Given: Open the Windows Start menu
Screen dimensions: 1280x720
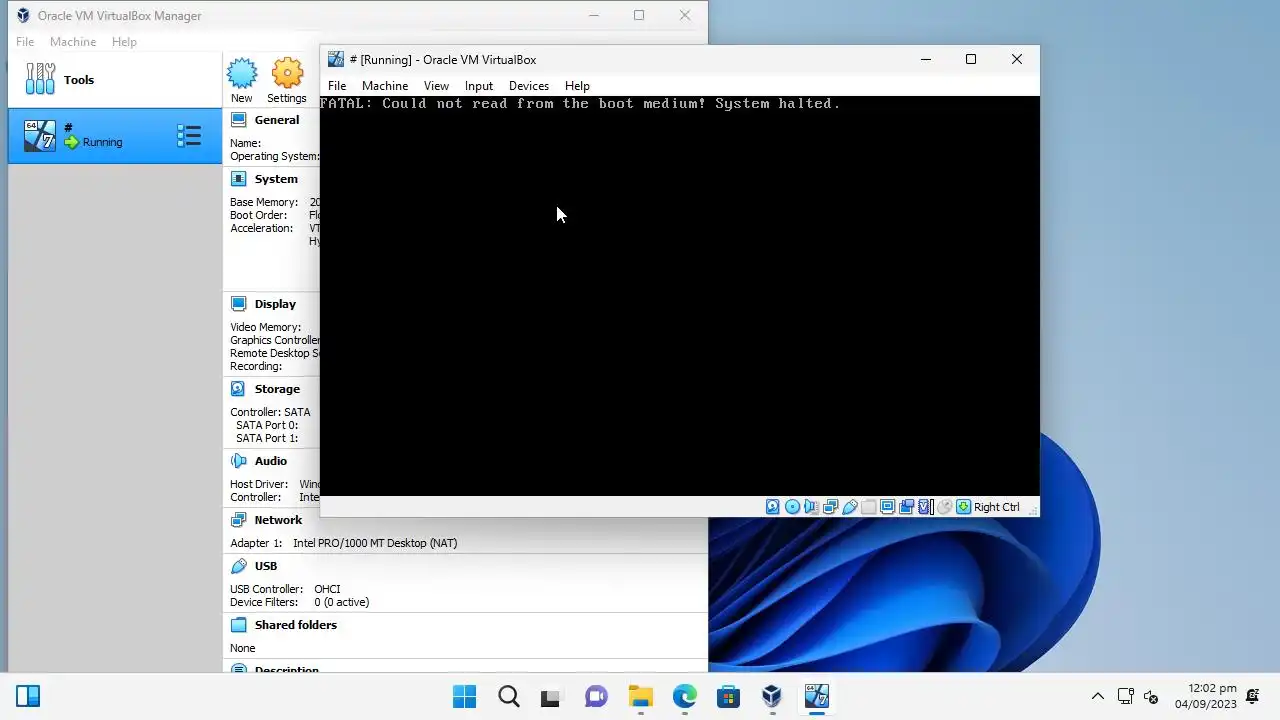Looking at the screenshot, I should click(464, 696).
